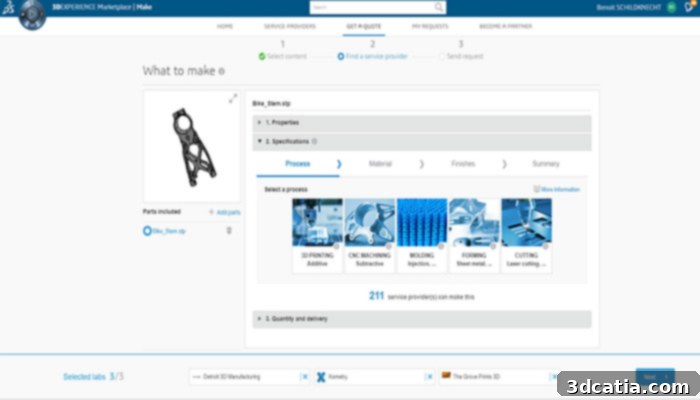Viewport: 700px width, 400px height.
Task: Open the BECOME A PARTNER menu item
Action: [505, 26]
